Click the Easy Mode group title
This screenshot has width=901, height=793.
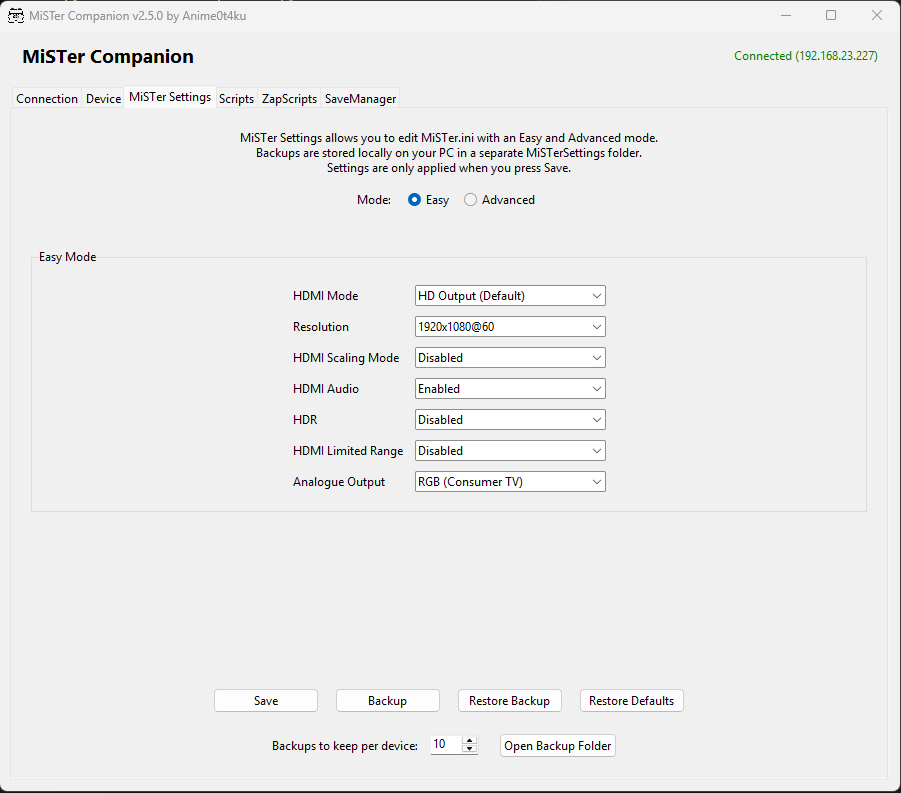pyautogui.click(x=67, y=257)
